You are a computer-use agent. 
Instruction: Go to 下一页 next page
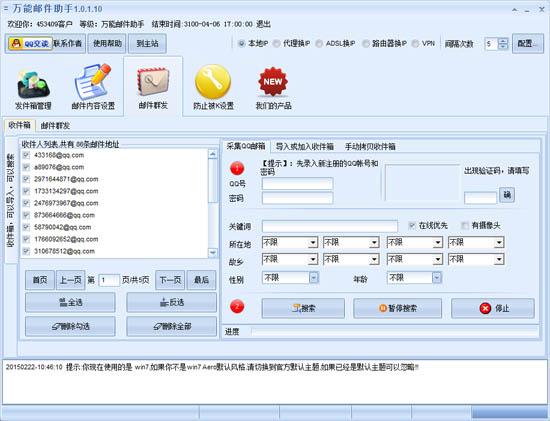(170, 280)
